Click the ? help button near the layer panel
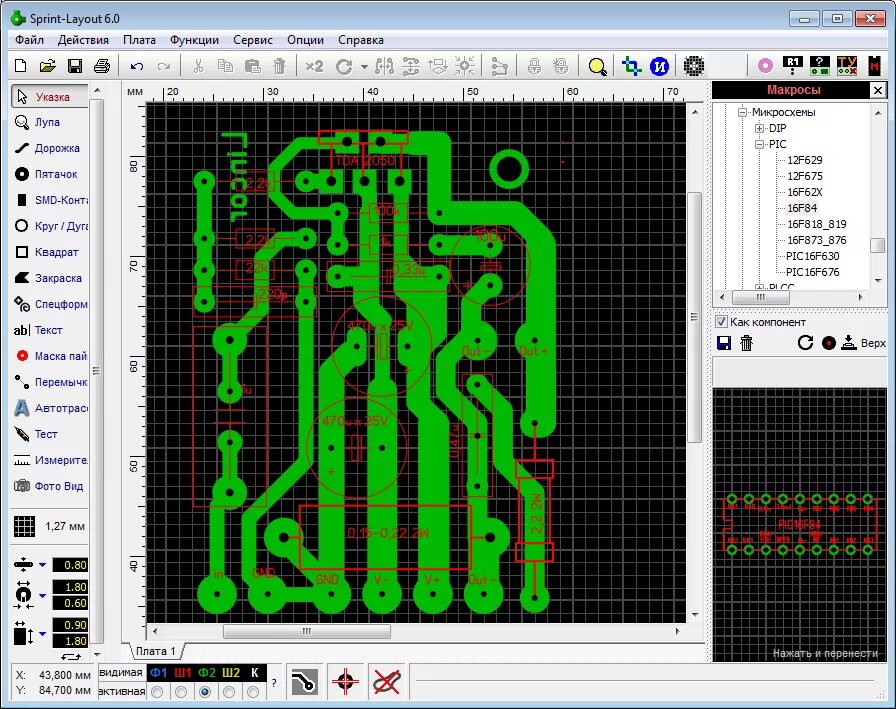 pyautogui.click(x=275, y=684)
